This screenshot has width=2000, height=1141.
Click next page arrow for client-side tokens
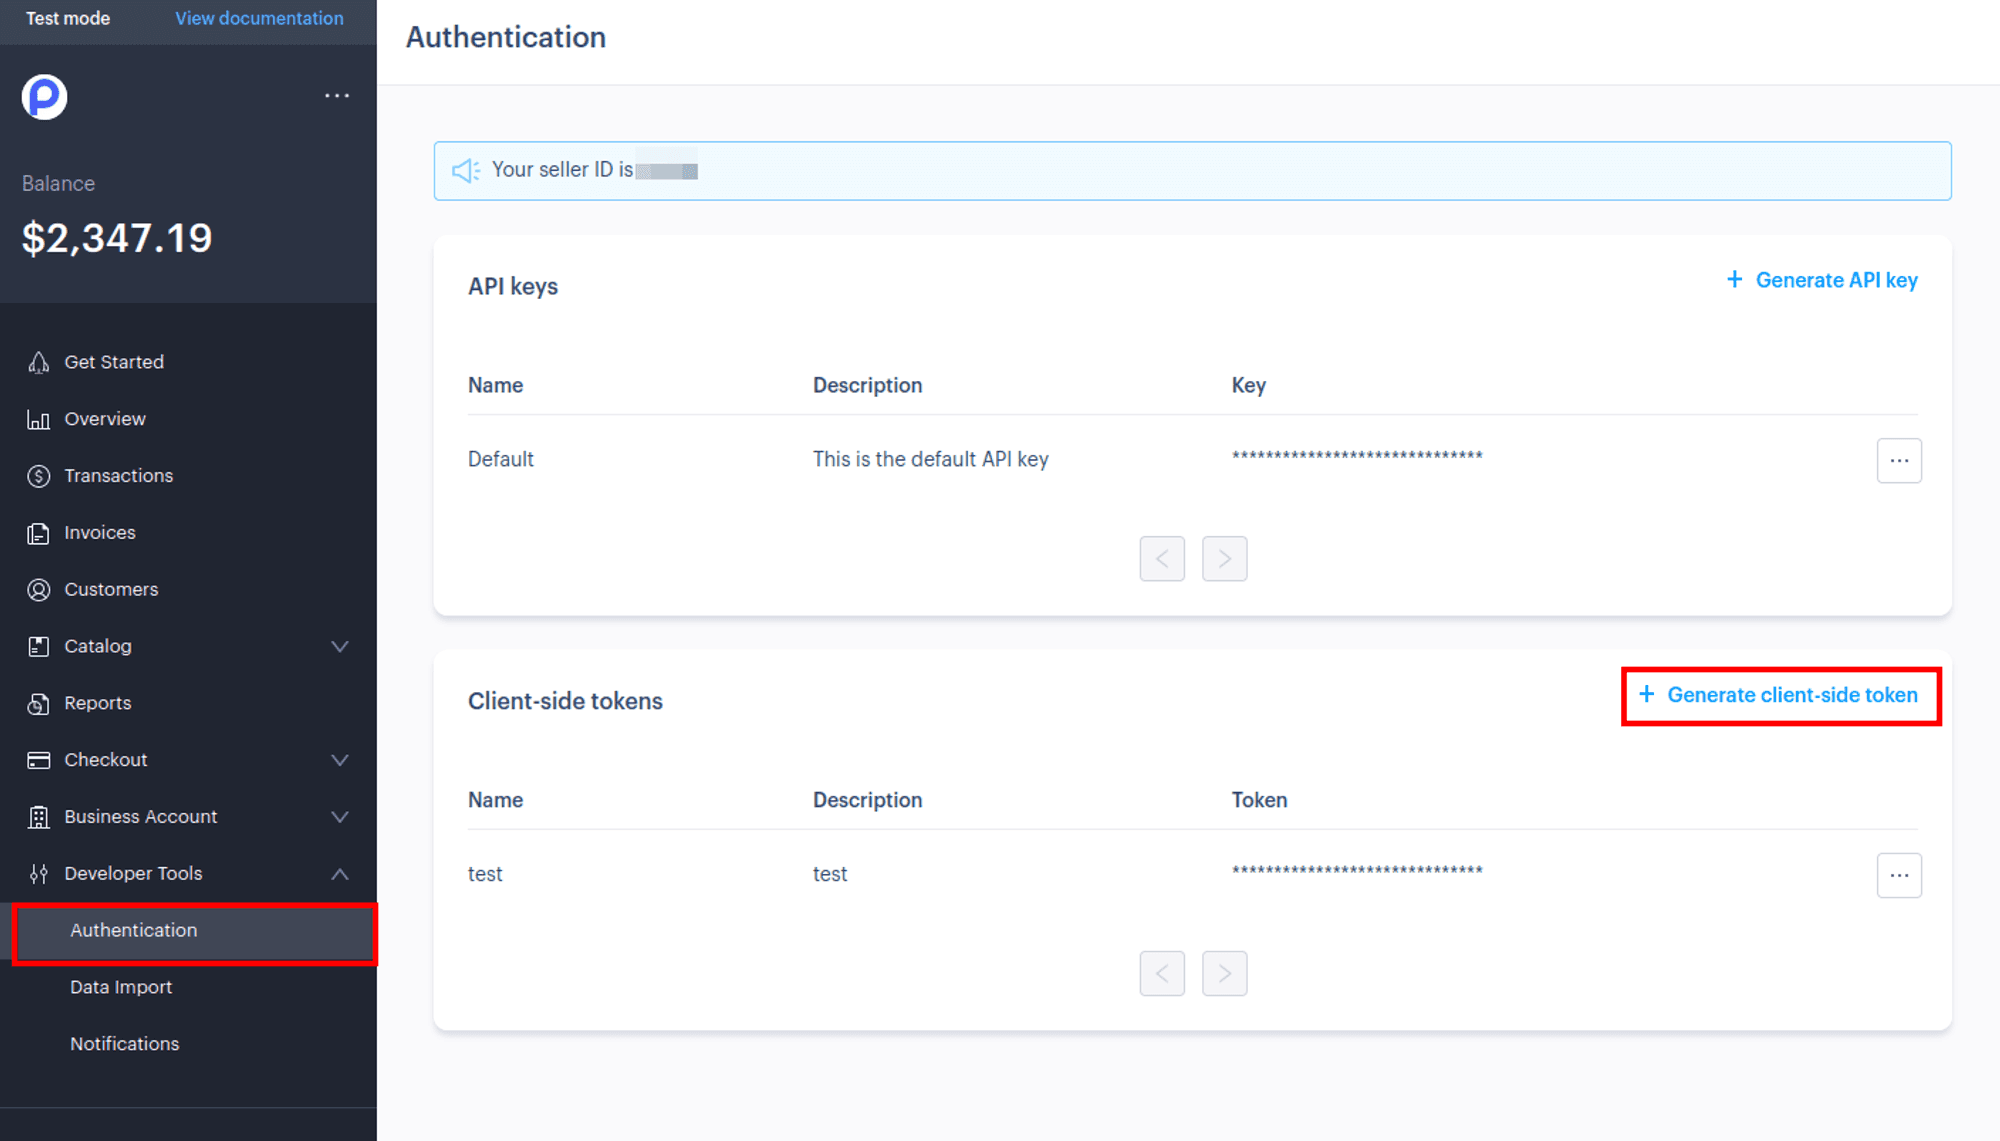coord(1224,973)
